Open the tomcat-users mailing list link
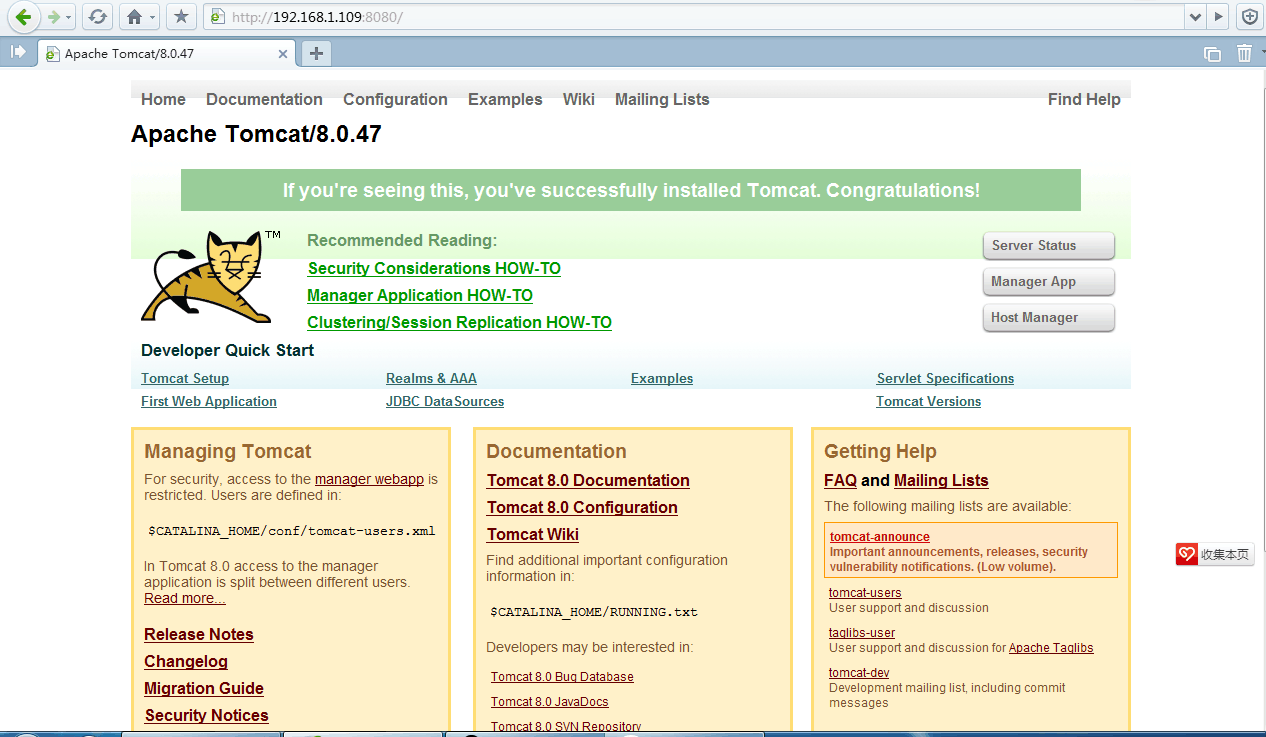Image resolution: width=1266 pixels, height=737 pixels. pyautogui.click(x=865, y=593)
